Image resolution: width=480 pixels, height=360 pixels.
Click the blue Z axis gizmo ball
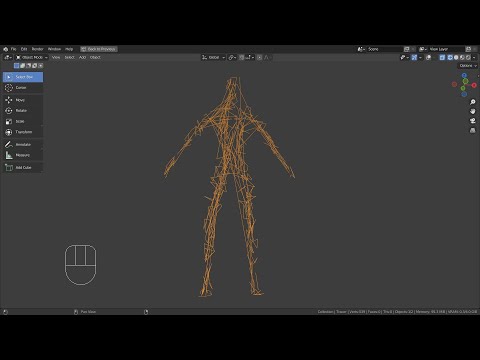464,76
